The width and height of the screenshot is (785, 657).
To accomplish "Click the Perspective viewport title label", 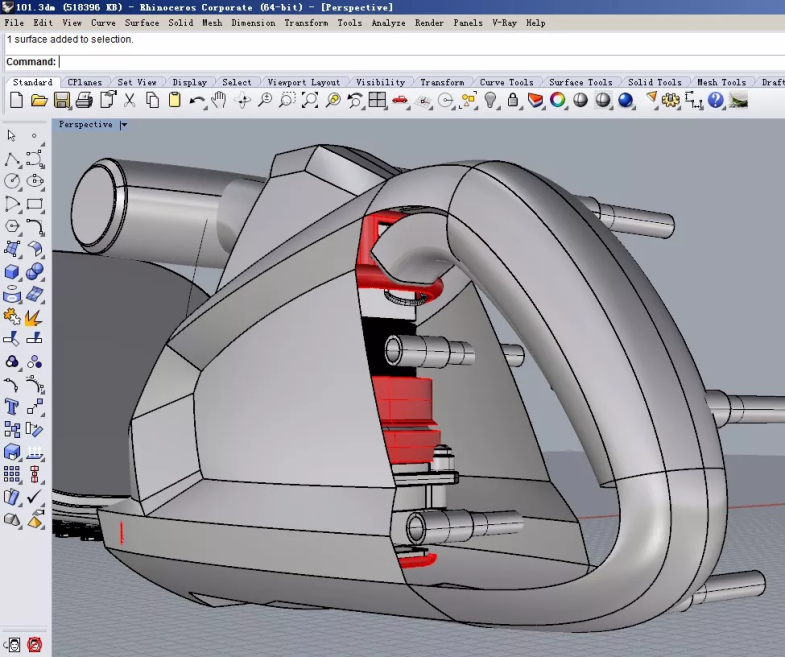I will tap(85, 125).
